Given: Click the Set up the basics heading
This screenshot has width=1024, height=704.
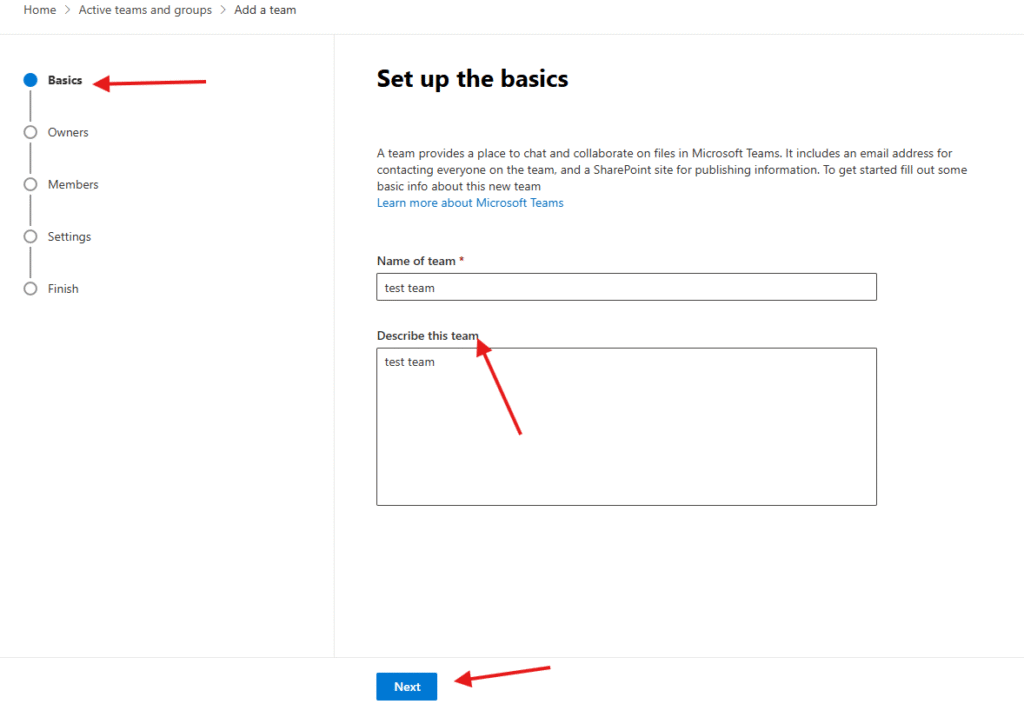Looking at the screenshot, I should (x=472, y=79).
